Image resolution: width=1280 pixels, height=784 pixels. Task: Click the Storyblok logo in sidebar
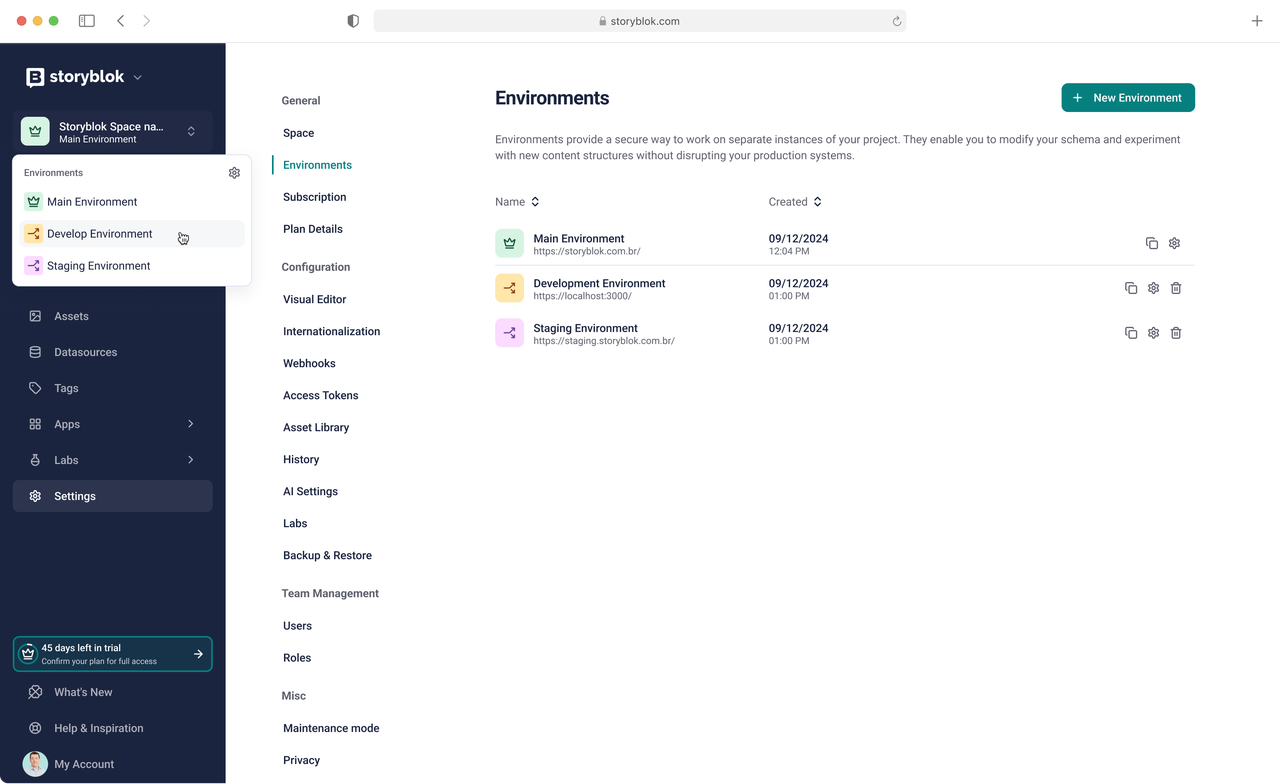click(76, 77)
